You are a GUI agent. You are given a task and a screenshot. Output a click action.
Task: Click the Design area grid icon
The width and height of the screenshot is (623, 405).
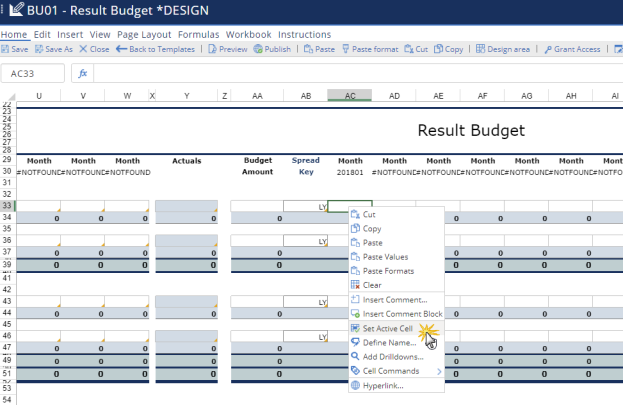[480, 49]
